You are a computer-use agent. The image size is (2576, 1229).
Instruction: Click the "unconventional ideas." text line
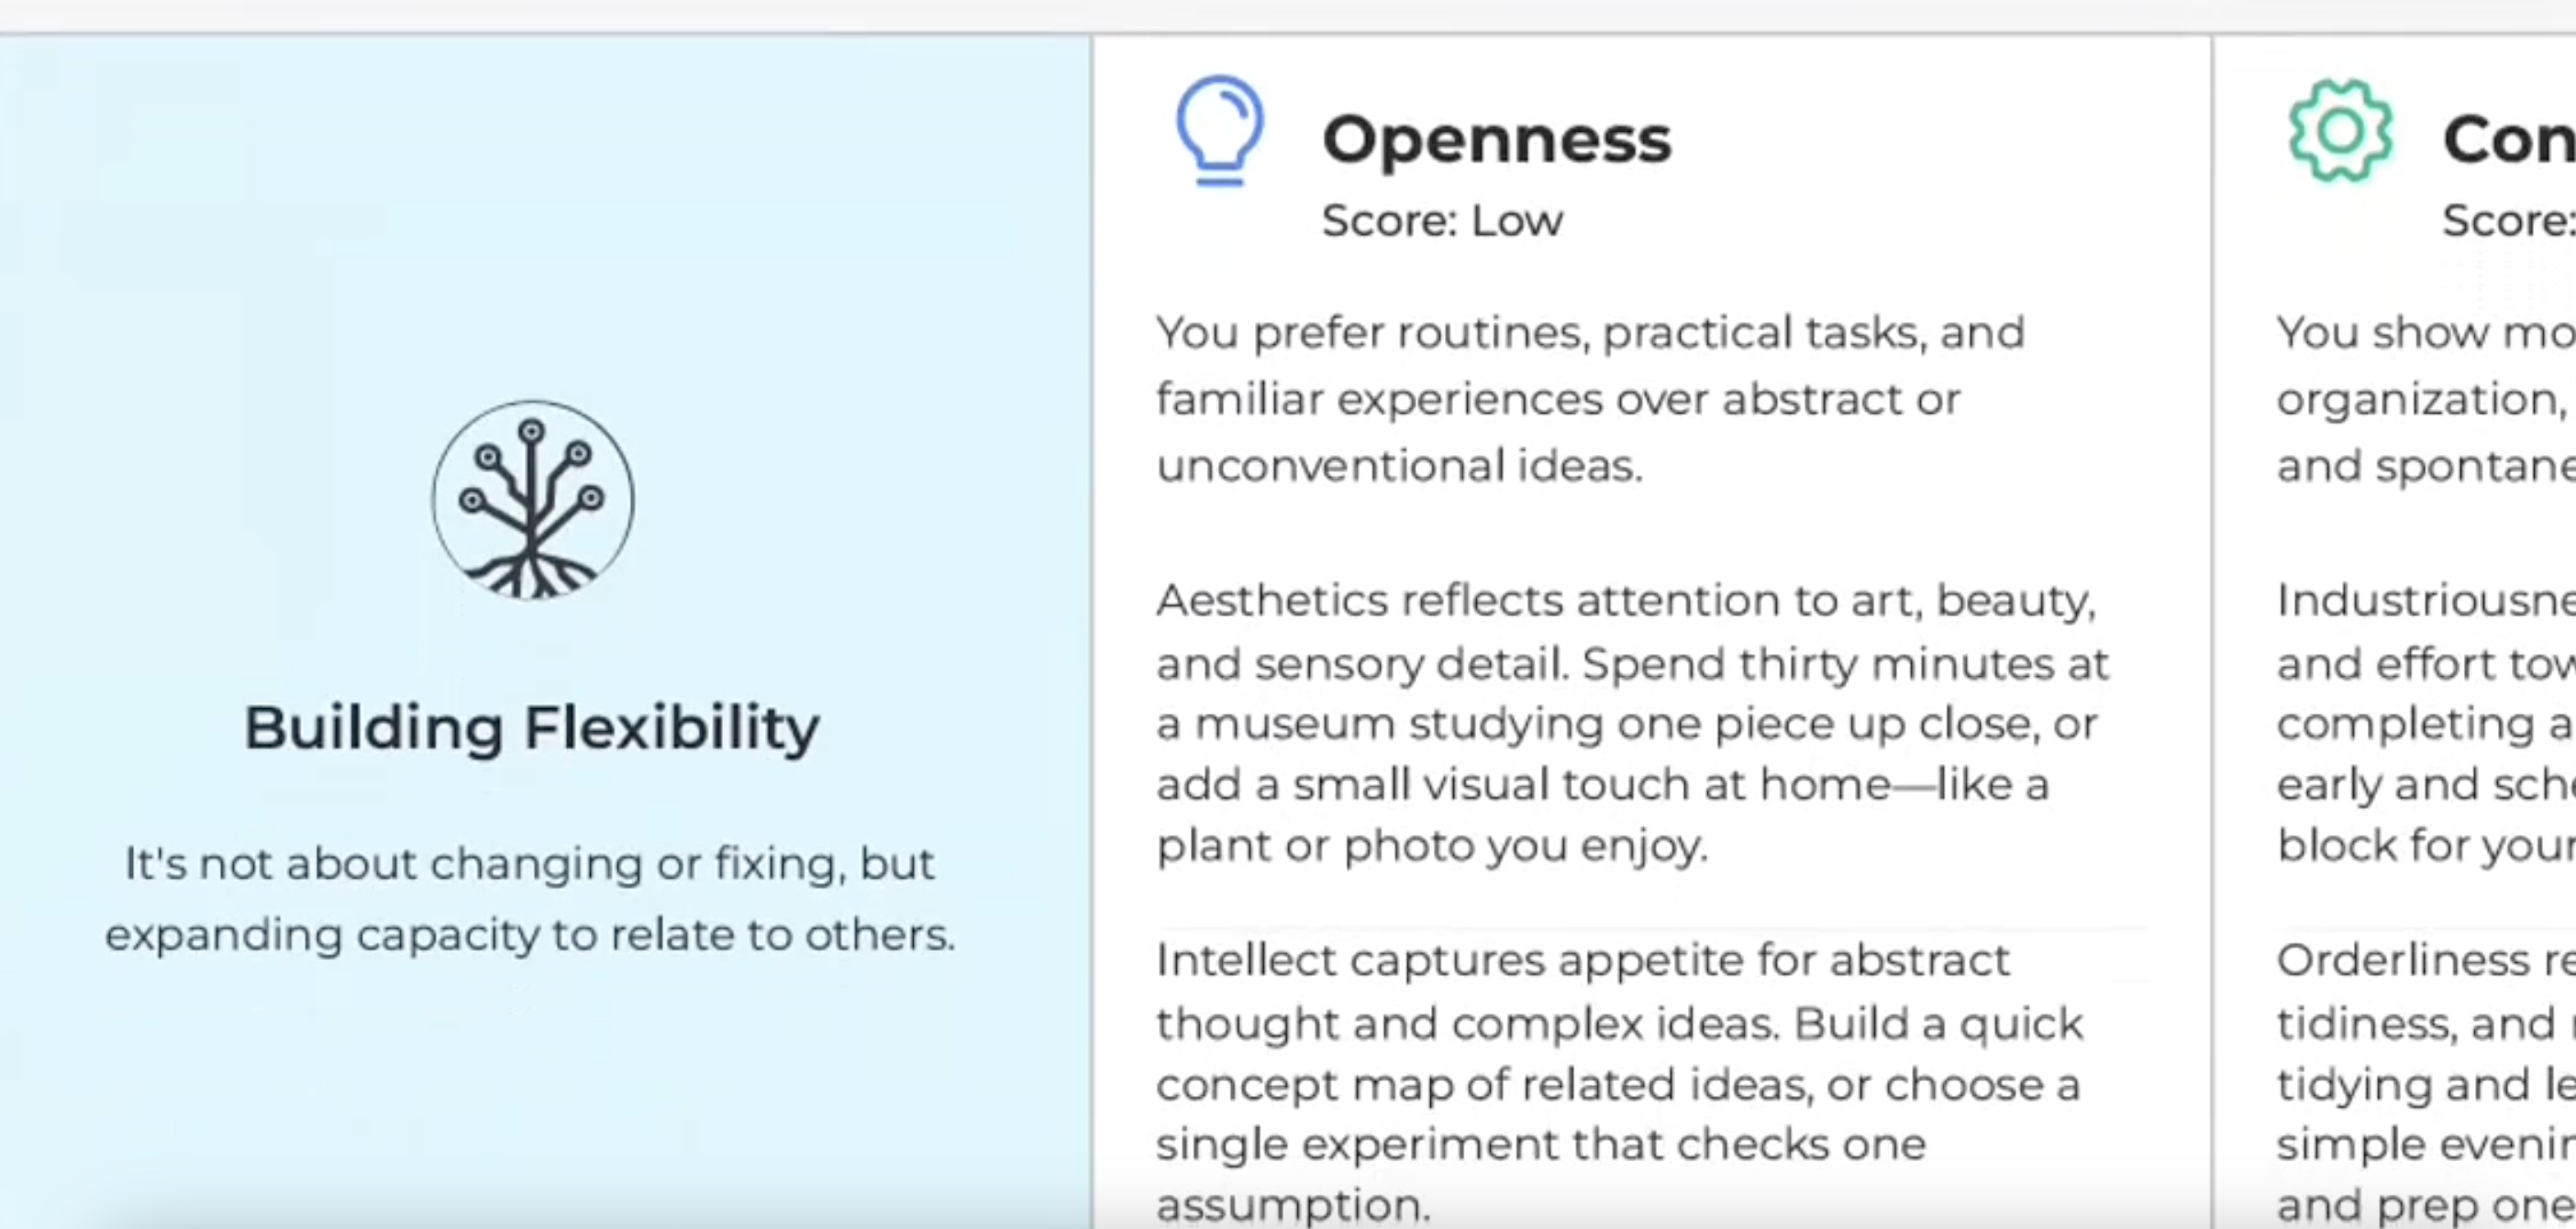pyautogui.click(x=1399, y=466)
